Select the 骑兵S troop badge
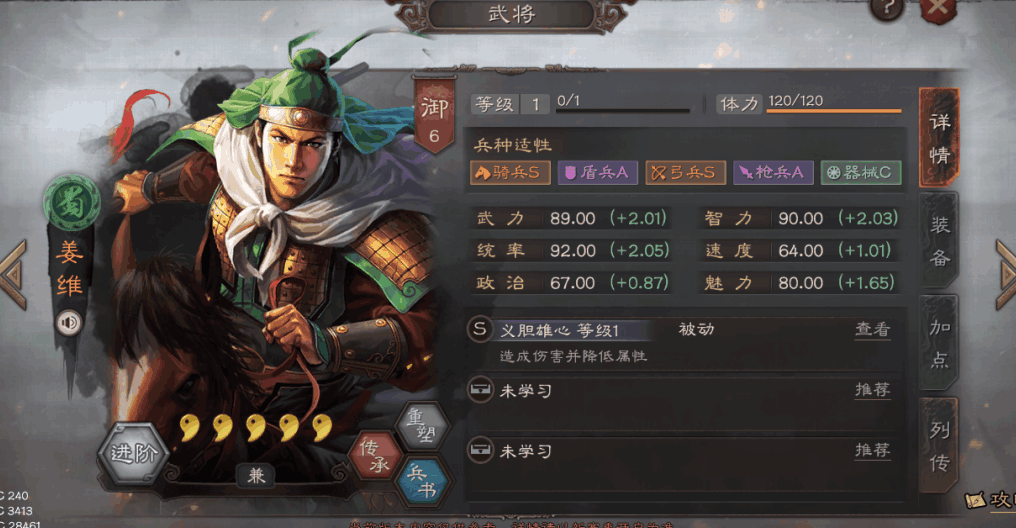The width and height of the screenshot is (1016, 528). pyautogui.click(x=510, y=172)
